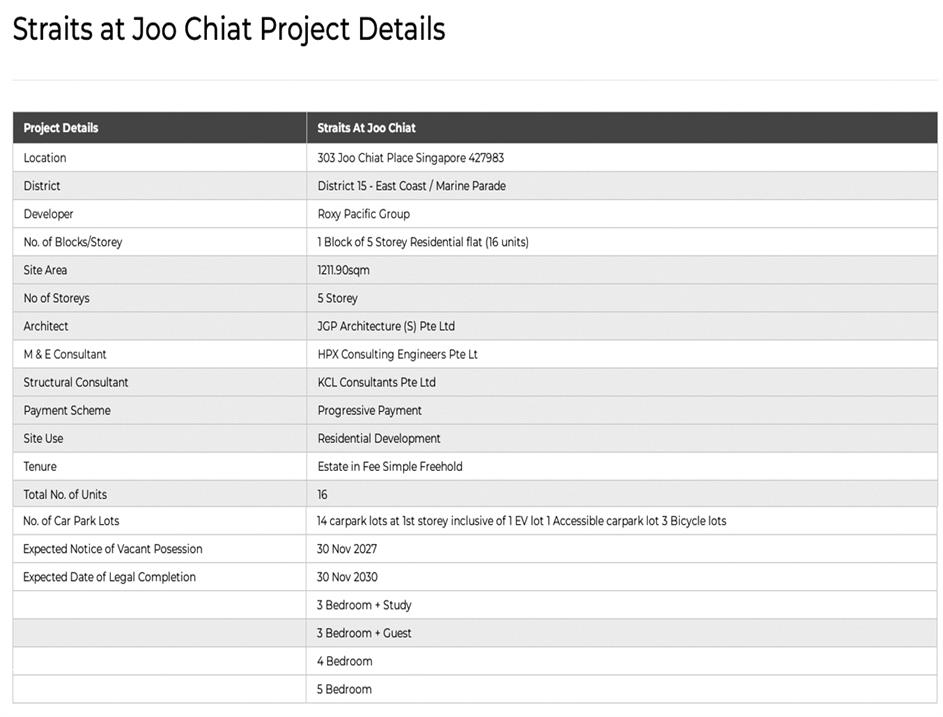The height and width of the screenshot is (717, 943).
Task: Click the "District 15 - East Coast / Marine Parade" cell
Action: [x=411, y=186]
